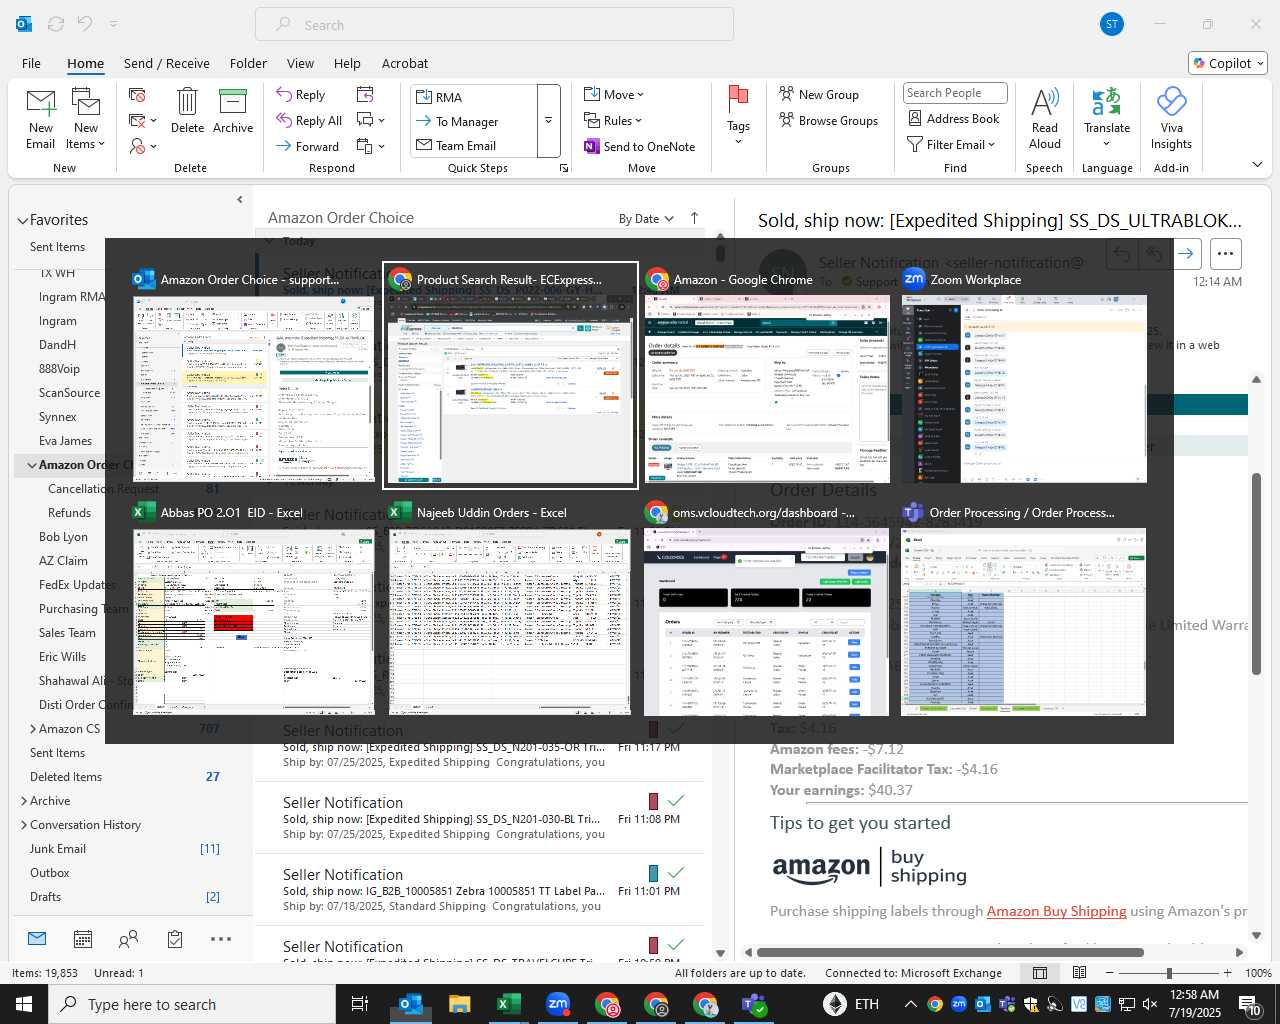Collapse the ribbon with the chevron
1280x1024 pixels.
pyautogui.click(x=1257, y=164)
